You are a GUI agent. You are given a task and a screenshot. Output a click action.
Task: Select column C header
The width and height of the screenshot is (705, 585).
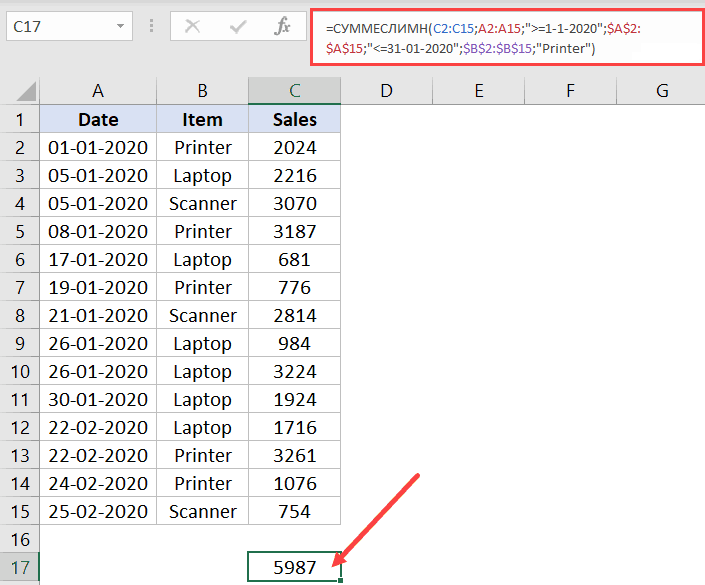coord(294,91)
